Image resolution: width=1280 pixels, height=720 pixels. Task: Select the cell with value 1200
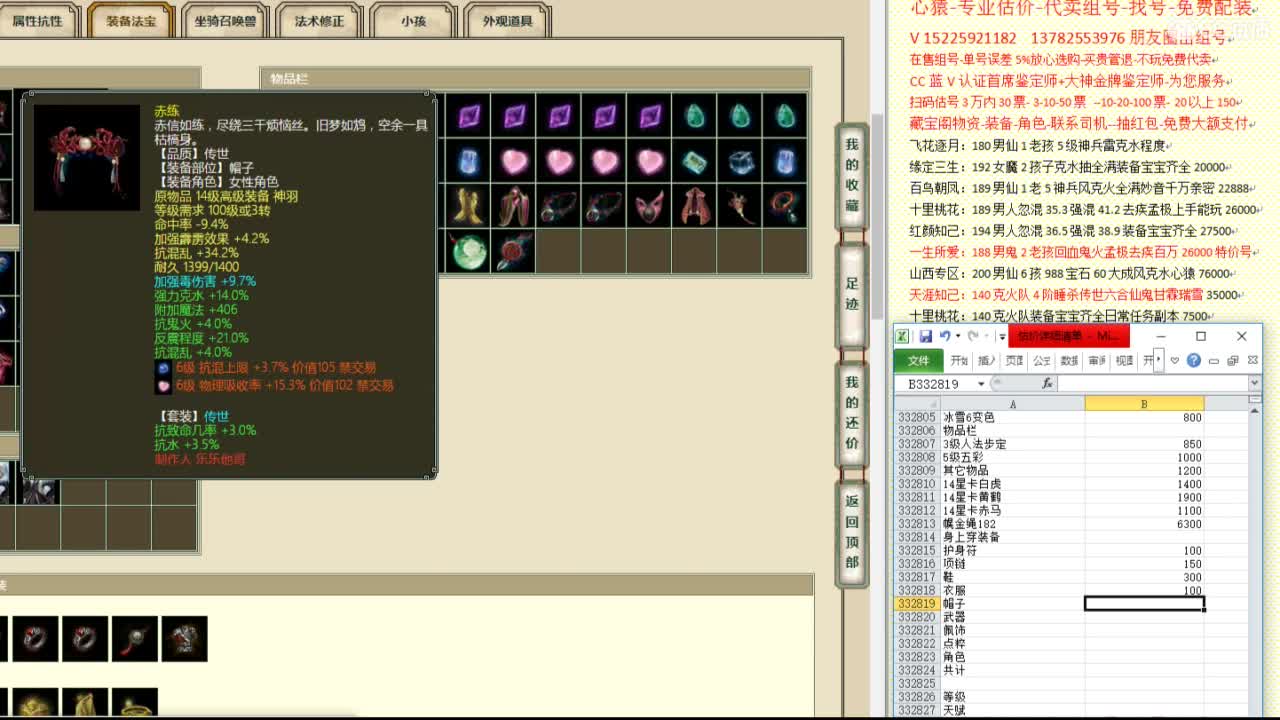(1144, 471)
